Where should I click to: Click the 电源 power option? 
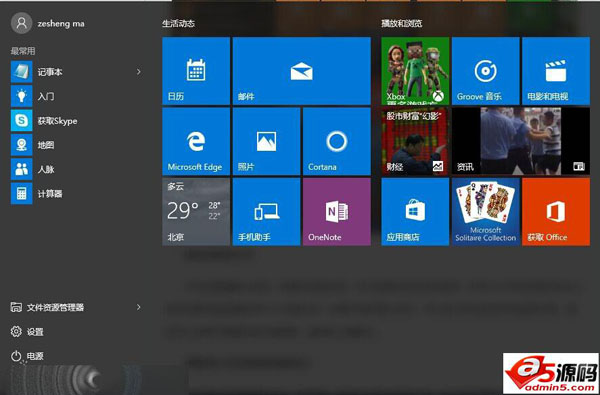pos(27,356)
